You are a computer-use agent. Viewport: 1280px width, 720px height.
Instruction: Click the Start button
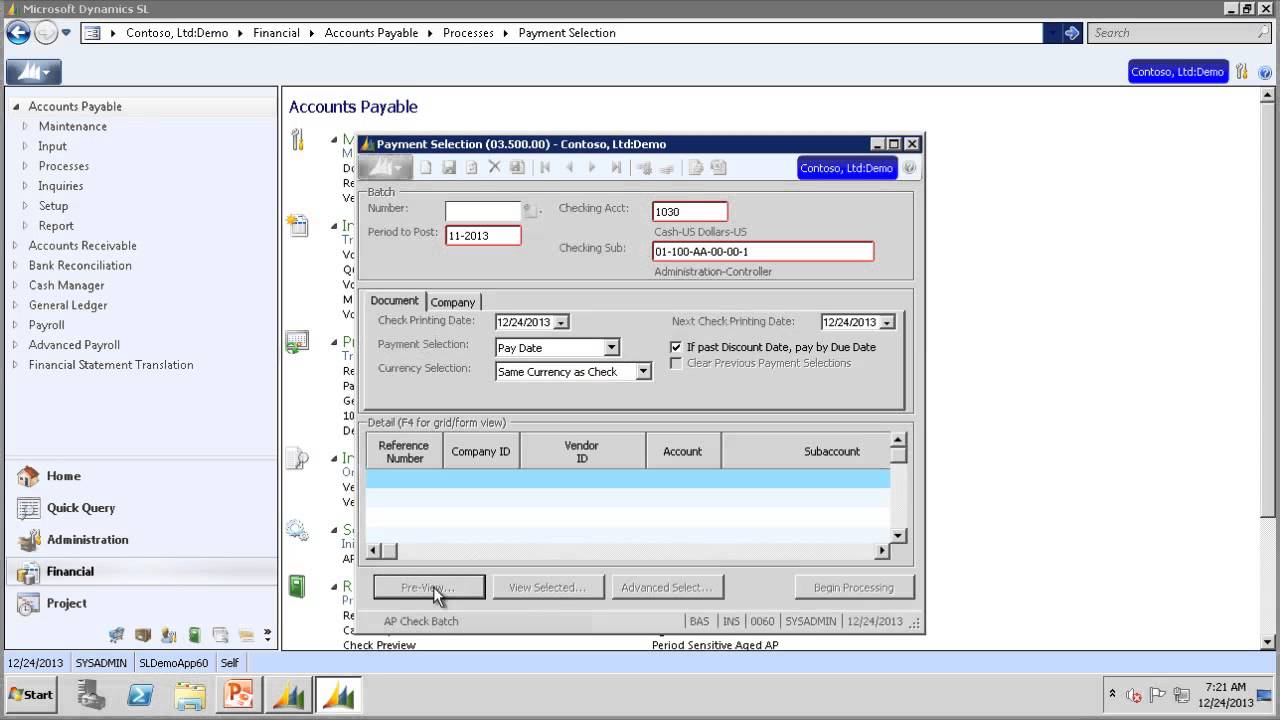(32, 694)
